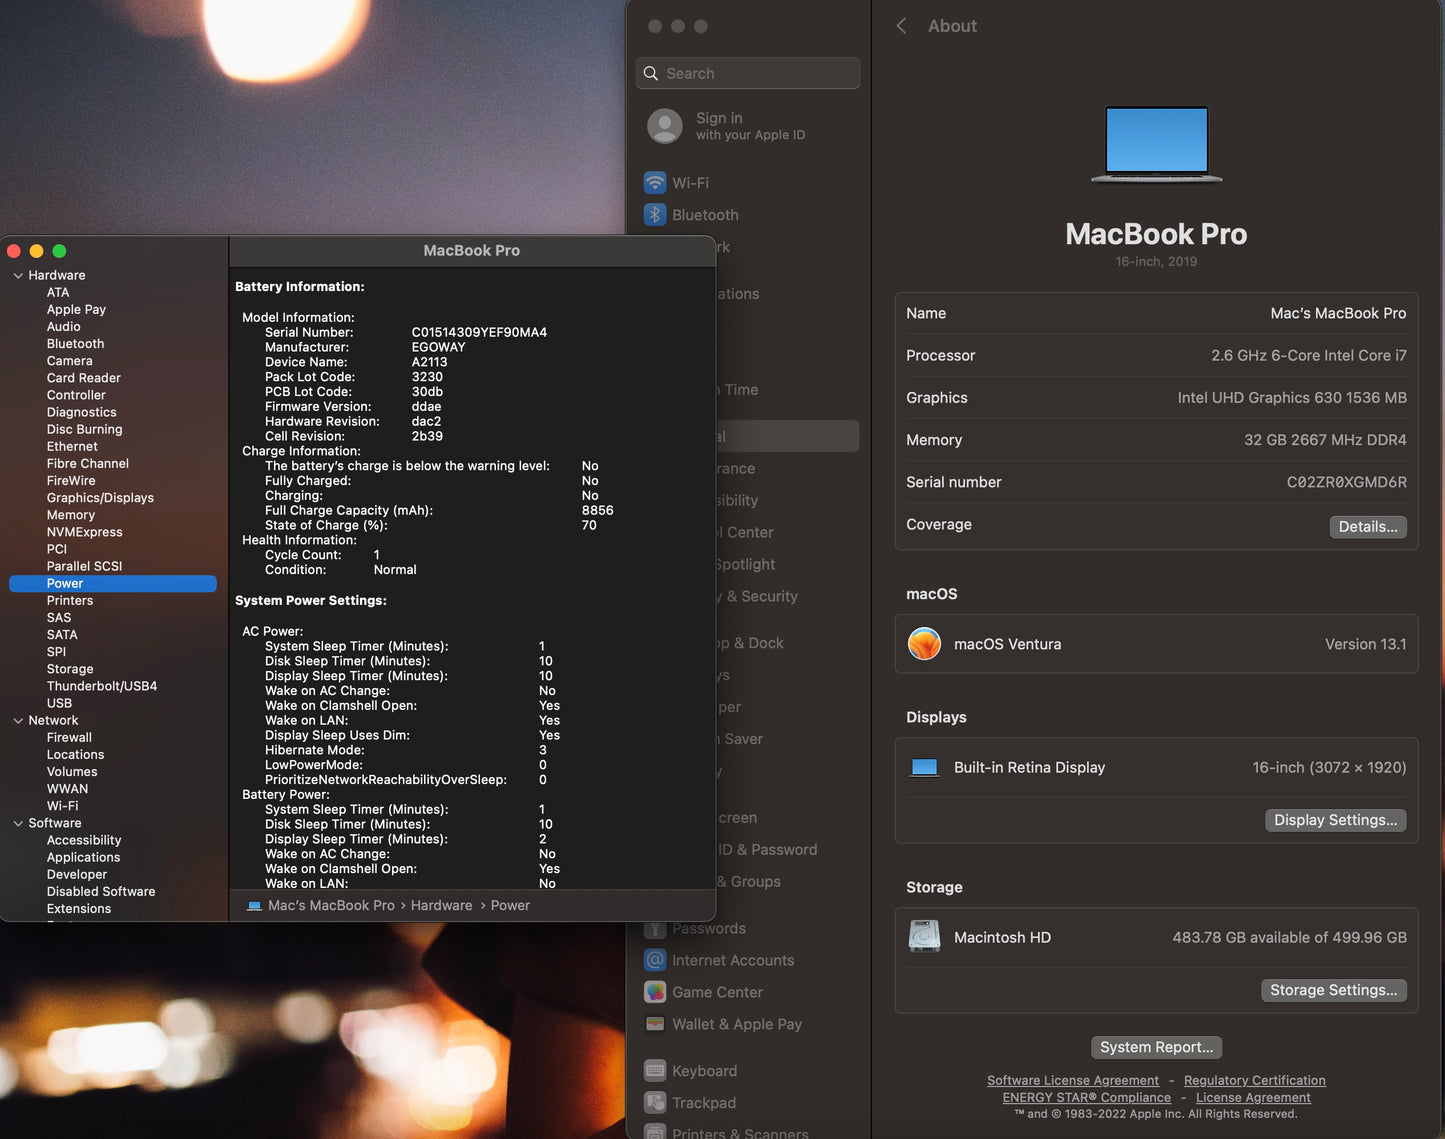Click the Internet Accounts icon

(655, 960)
